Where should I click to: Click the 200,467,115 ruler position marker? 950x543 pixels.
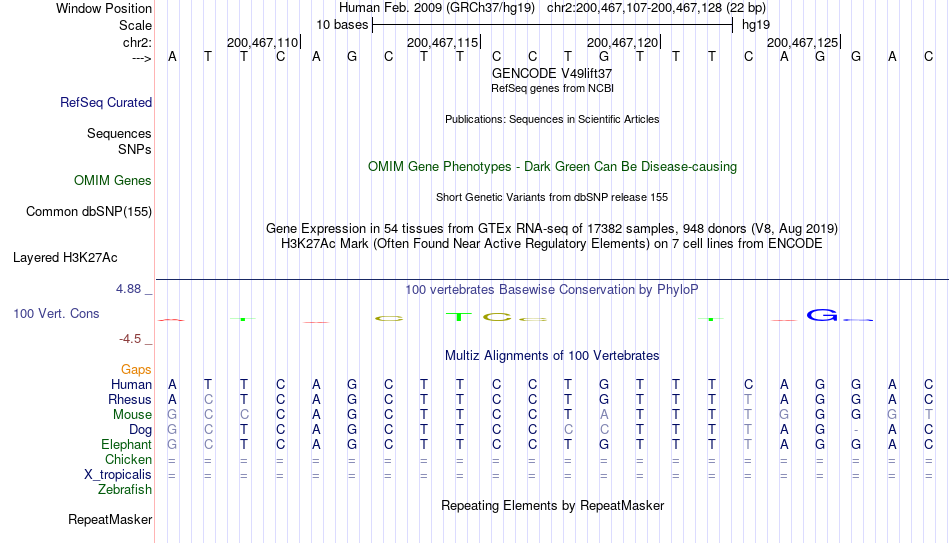click(443, 42)
